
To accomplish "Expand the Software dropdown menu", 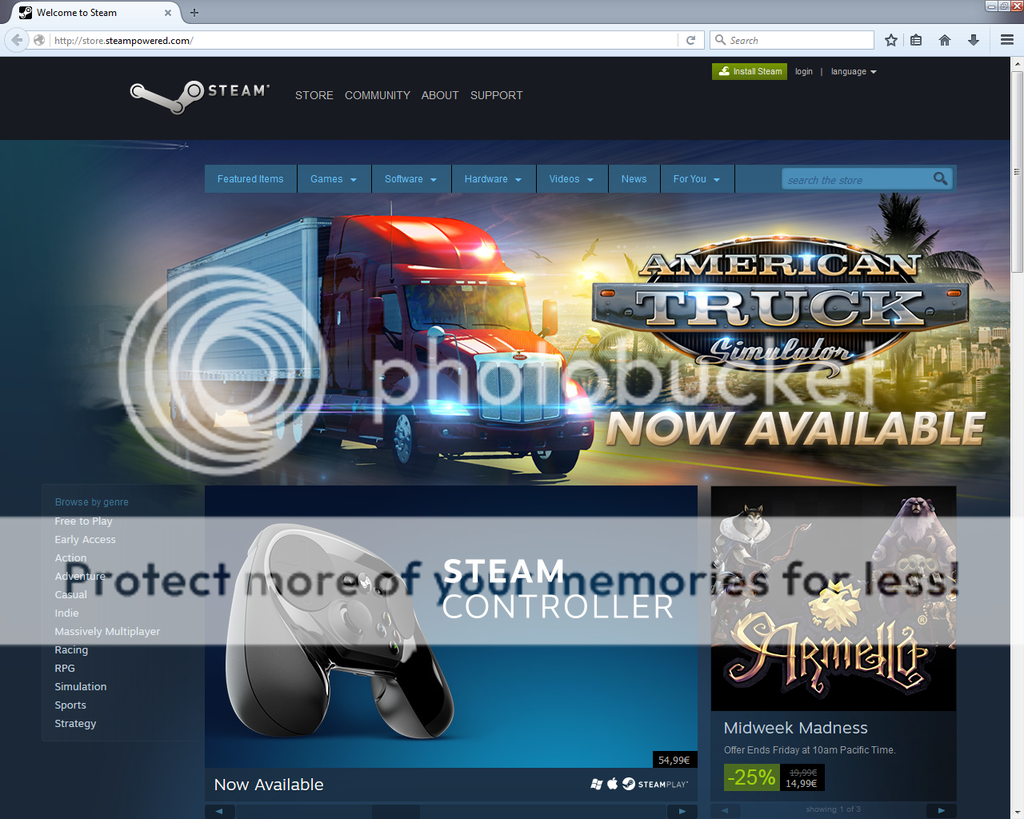I will 410,179.
